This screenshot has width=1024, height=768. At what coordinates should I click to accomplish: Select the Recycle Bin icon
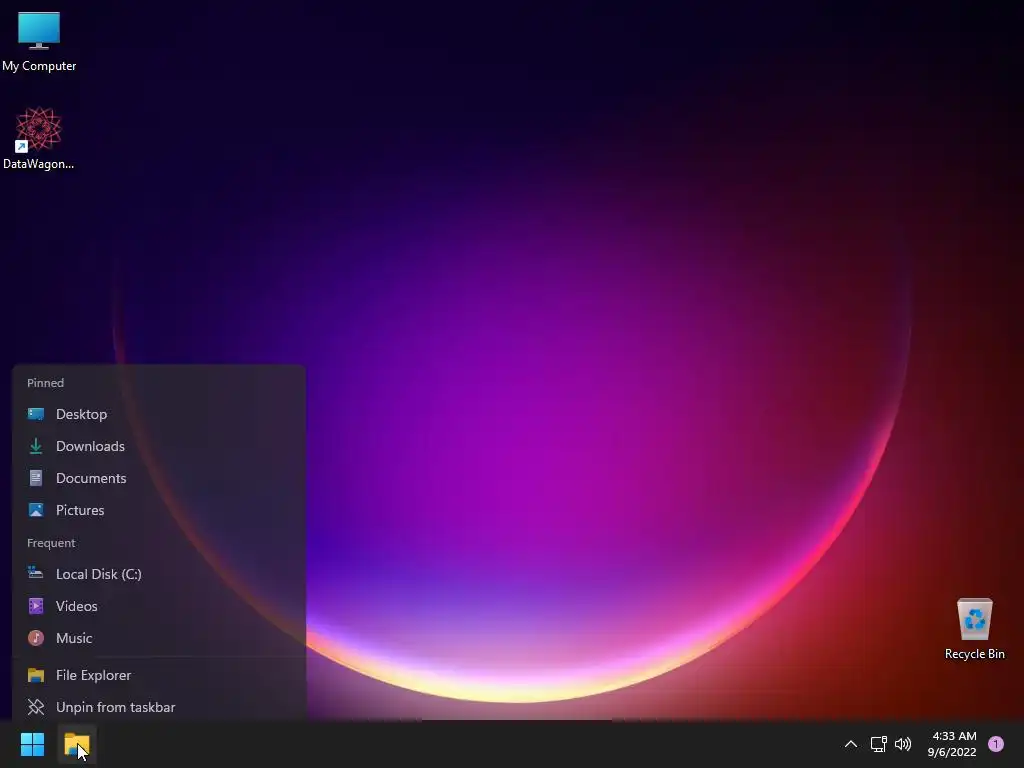click(x=974, y=629)
